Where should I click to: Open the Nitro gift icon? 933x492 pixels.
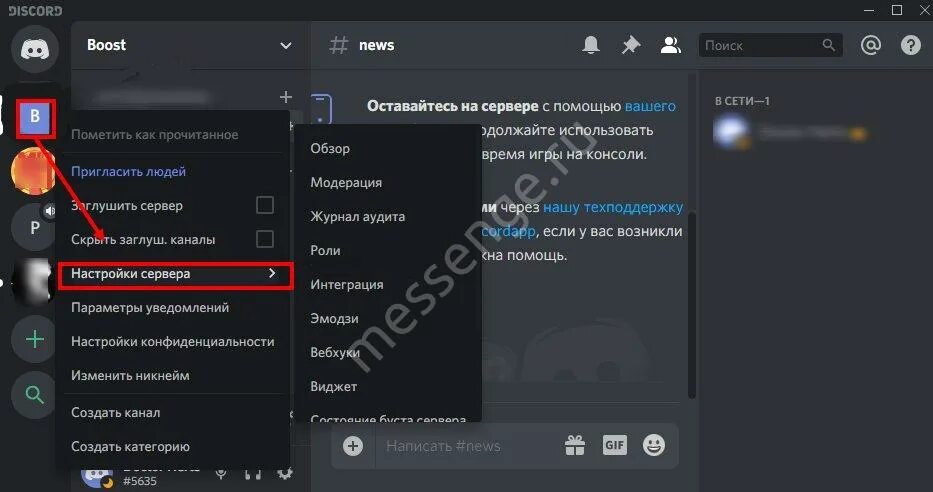(x=575, y=446)
